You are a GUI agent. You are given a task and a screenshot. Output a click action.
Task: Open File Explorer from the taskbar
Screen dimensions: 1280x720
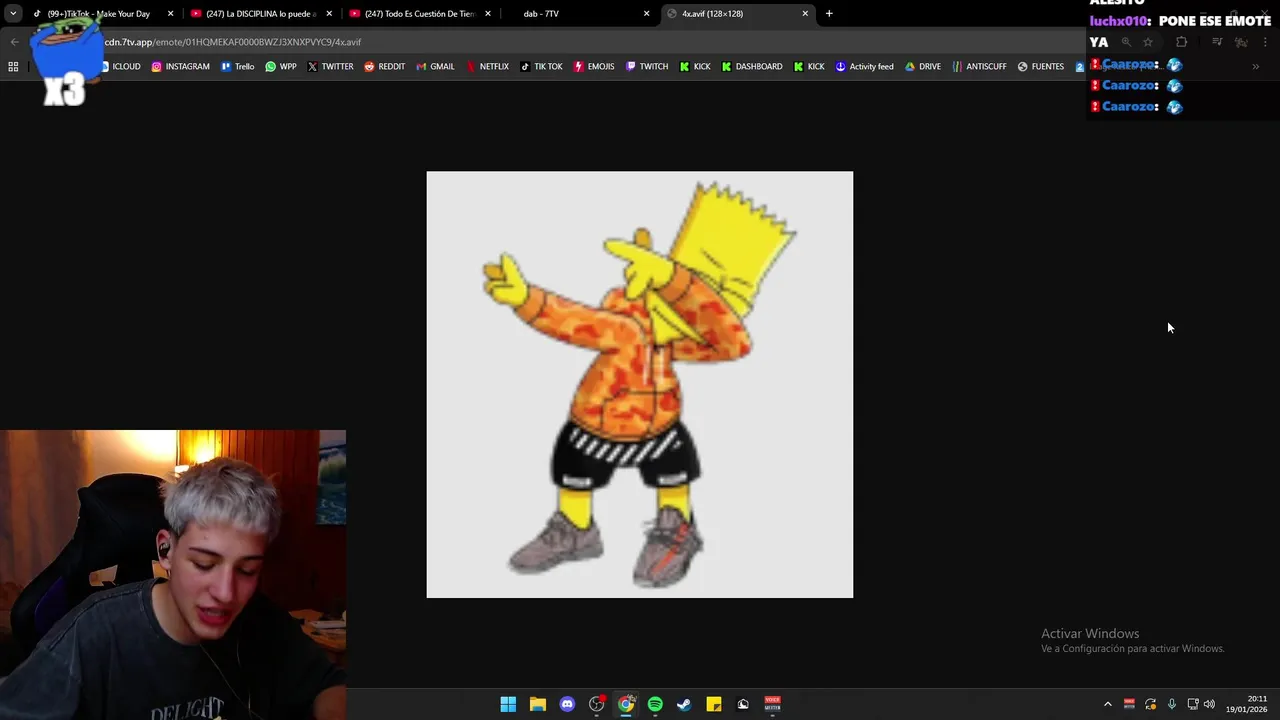click(x=538, y=704)
